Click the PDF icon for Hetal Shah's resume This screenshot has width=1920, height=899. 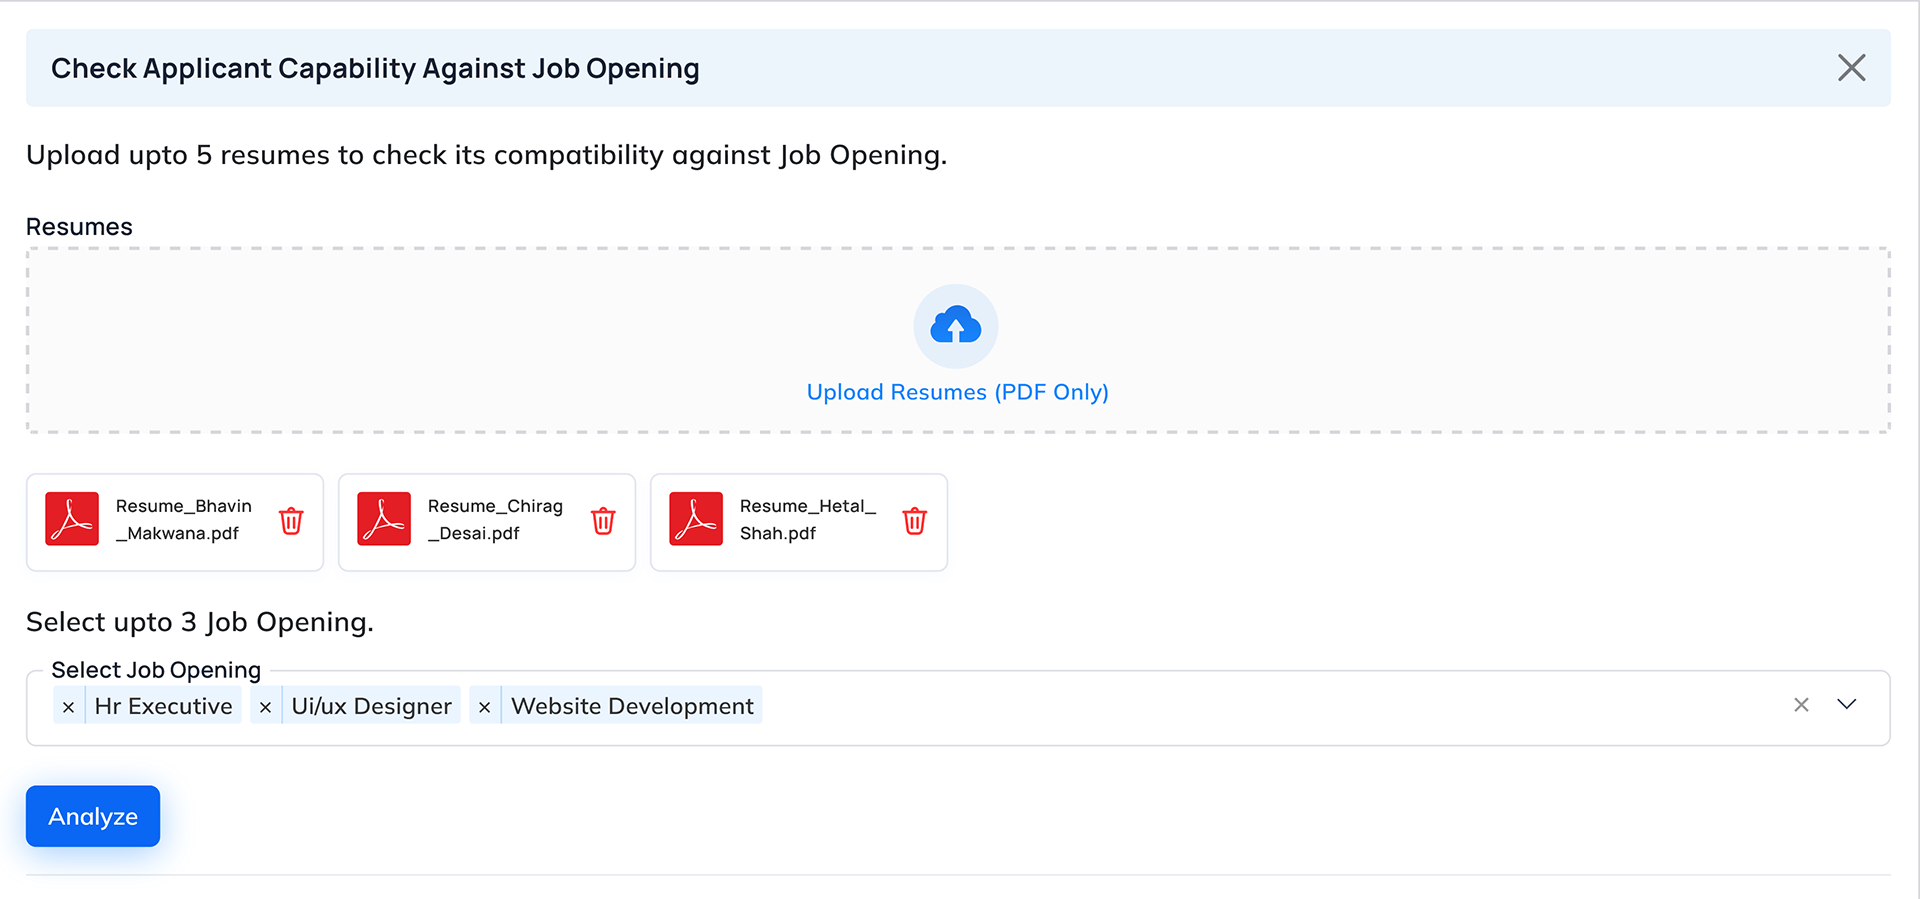tap(696, 519)
